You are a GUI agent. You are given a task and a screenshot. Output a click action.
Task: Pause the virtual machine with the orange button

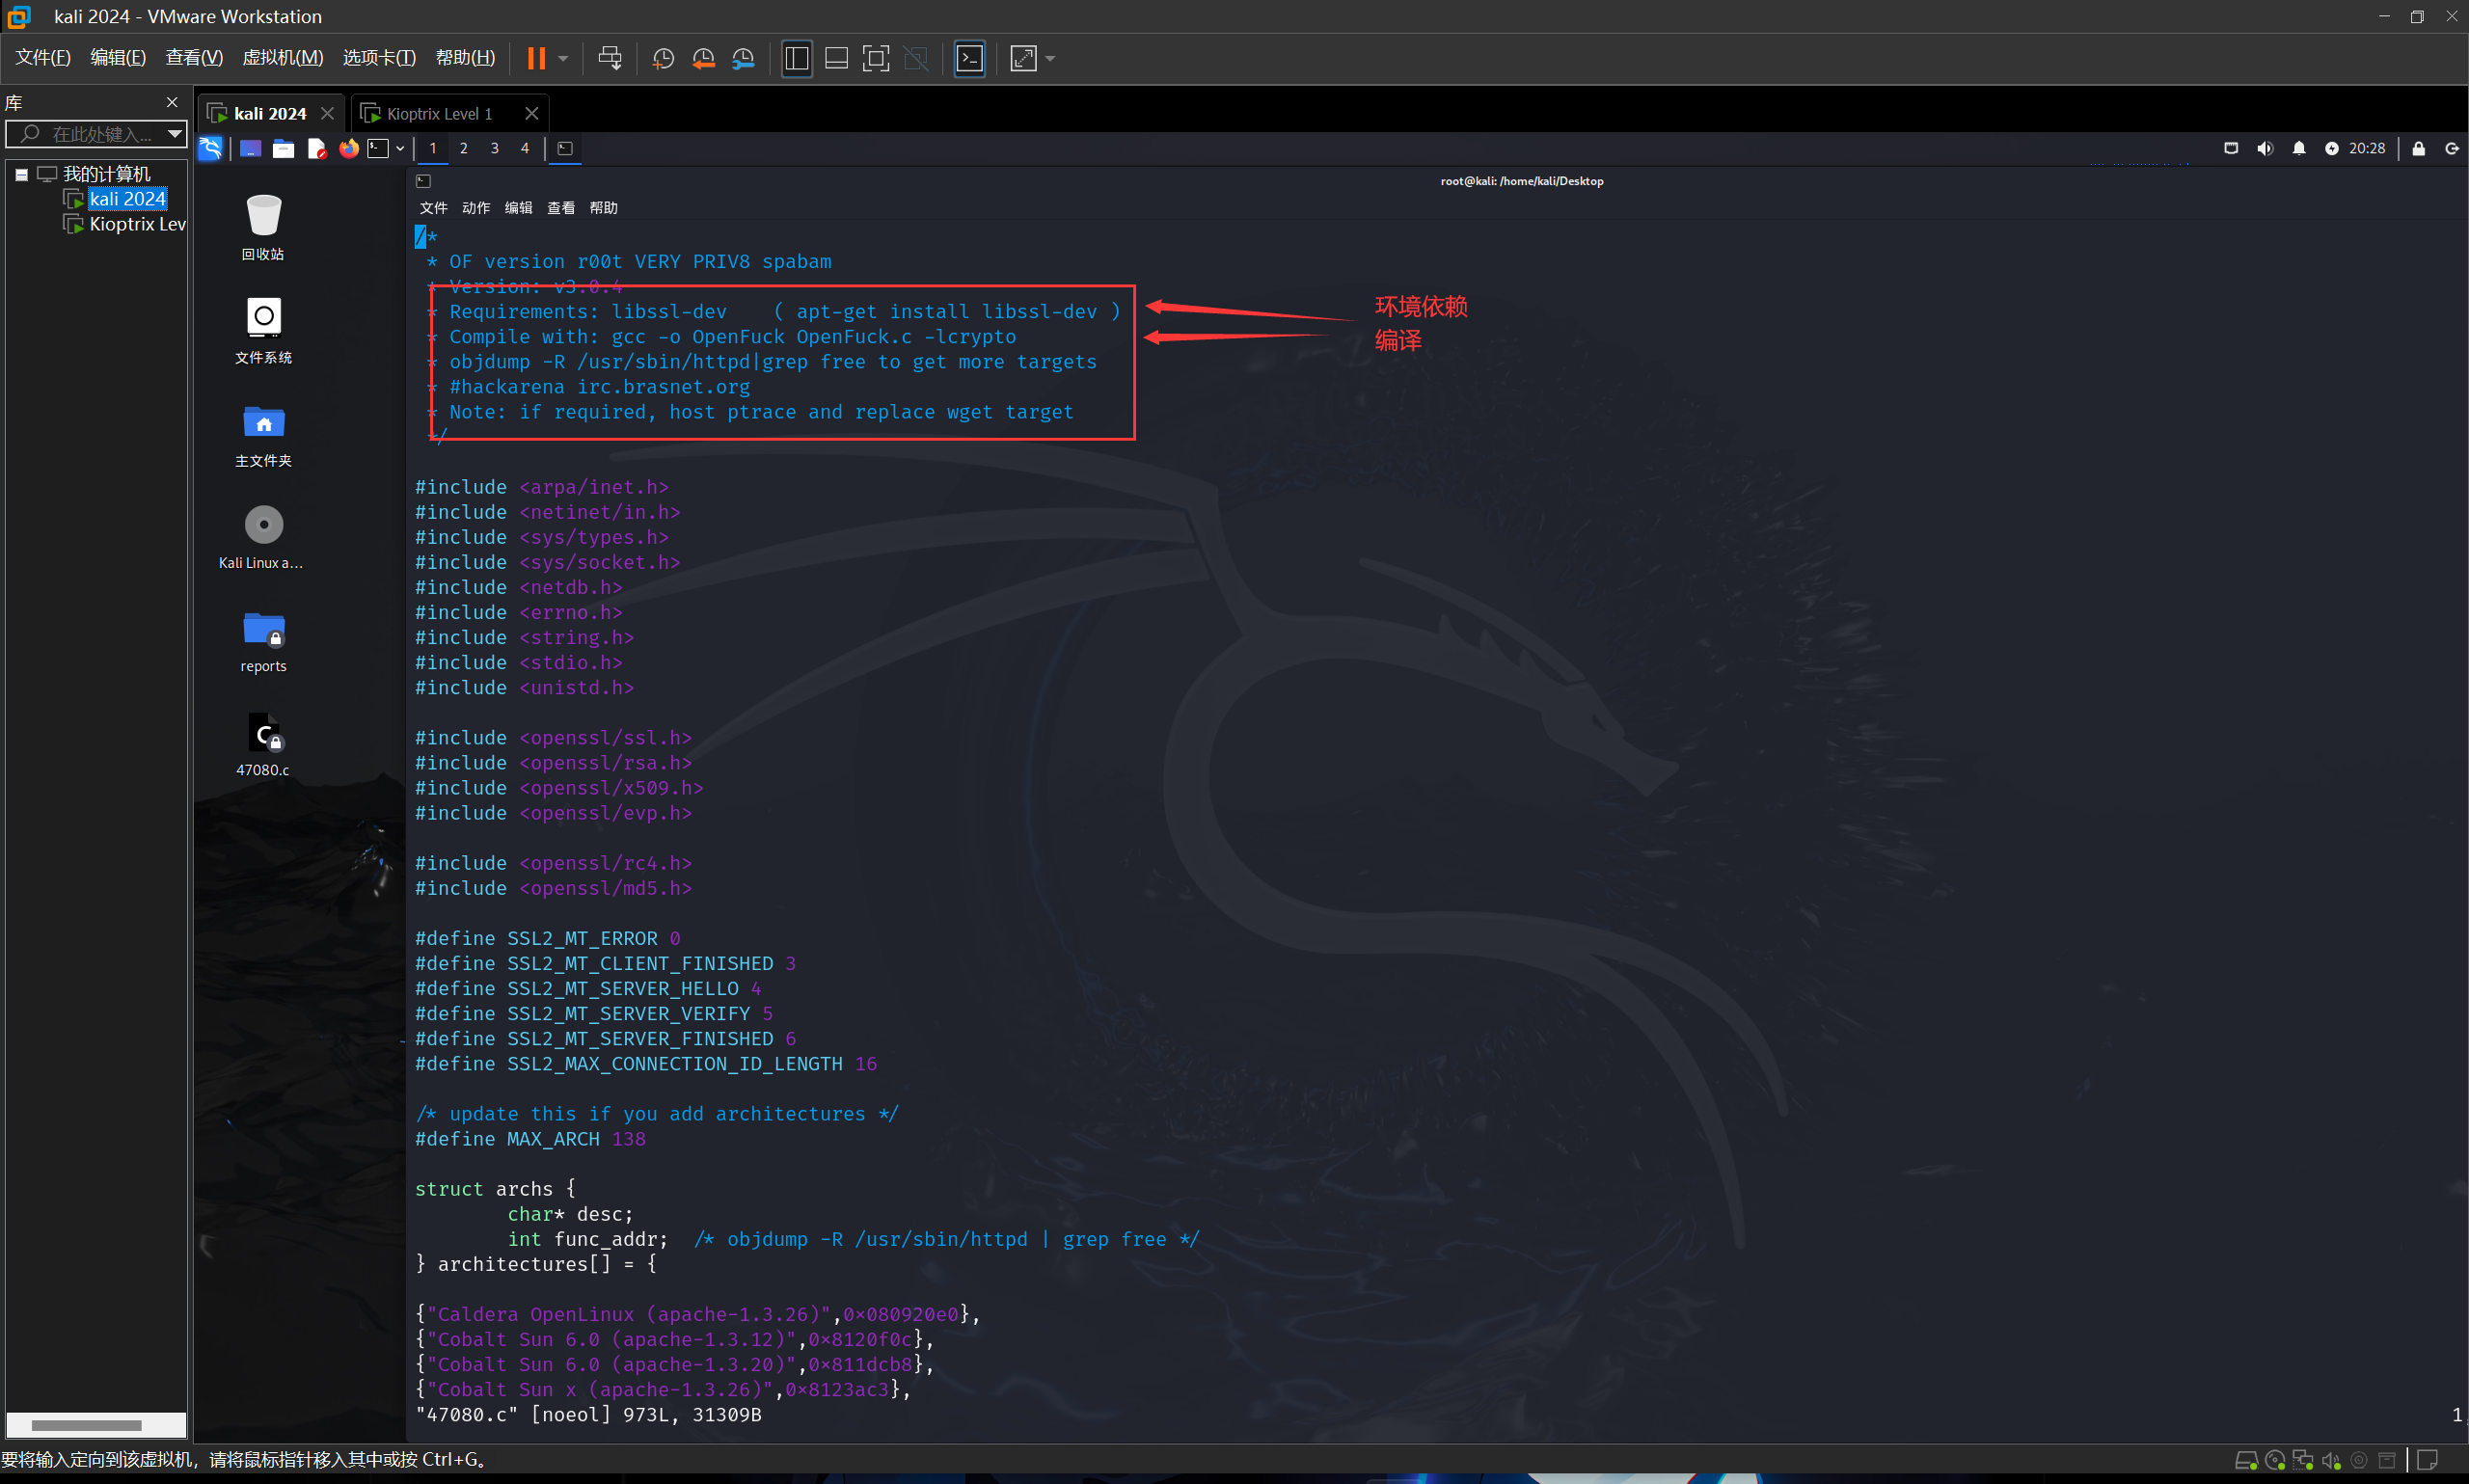536,58
